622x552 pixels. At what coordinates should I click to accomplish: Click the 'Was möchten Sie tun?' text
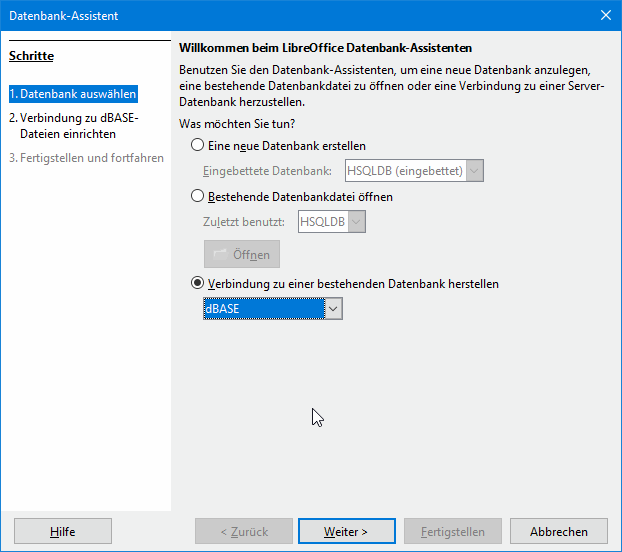pyautogui.click(x=237, y=124)
